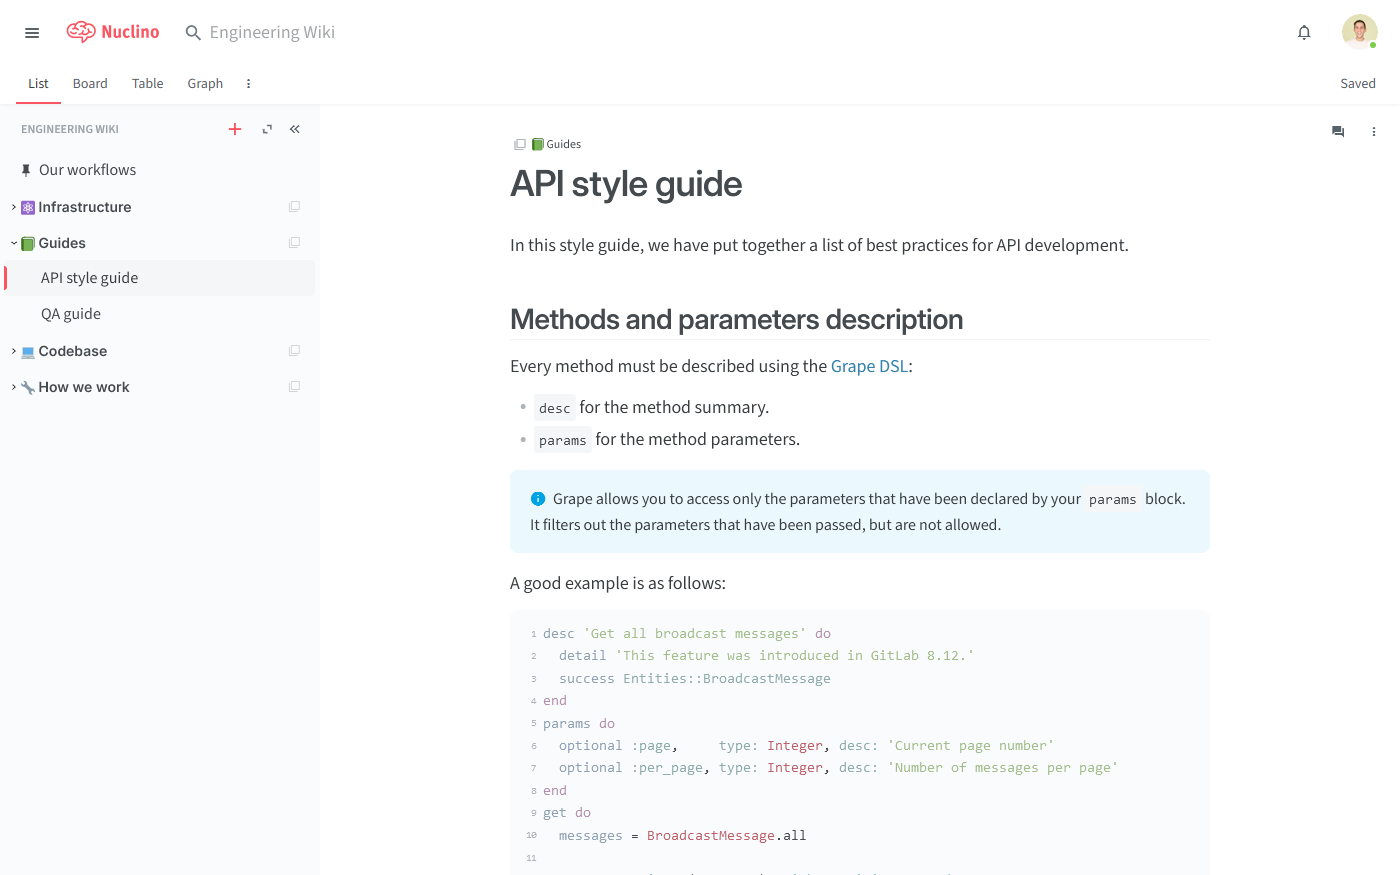Click the breadcrumb collection icon

520,144
